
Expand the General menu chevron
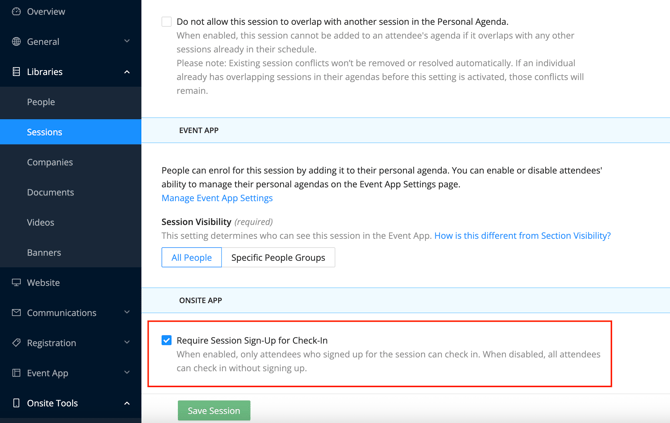click(x=127, y=42)
